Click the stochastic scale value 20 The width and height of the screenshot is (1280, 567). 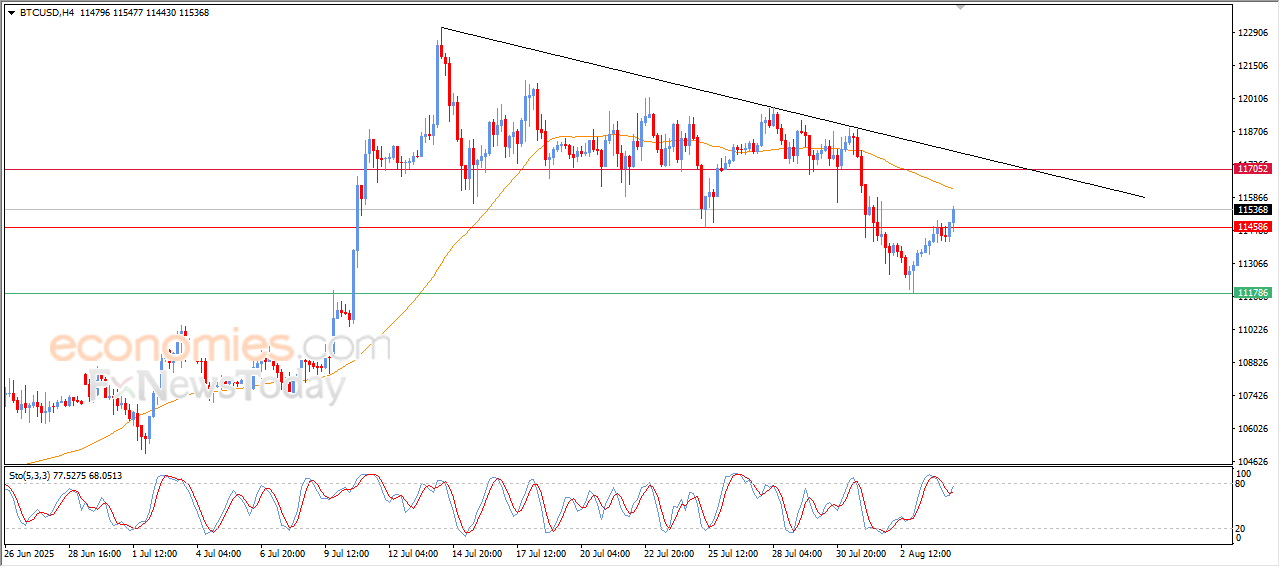(x=1242, y=528)
